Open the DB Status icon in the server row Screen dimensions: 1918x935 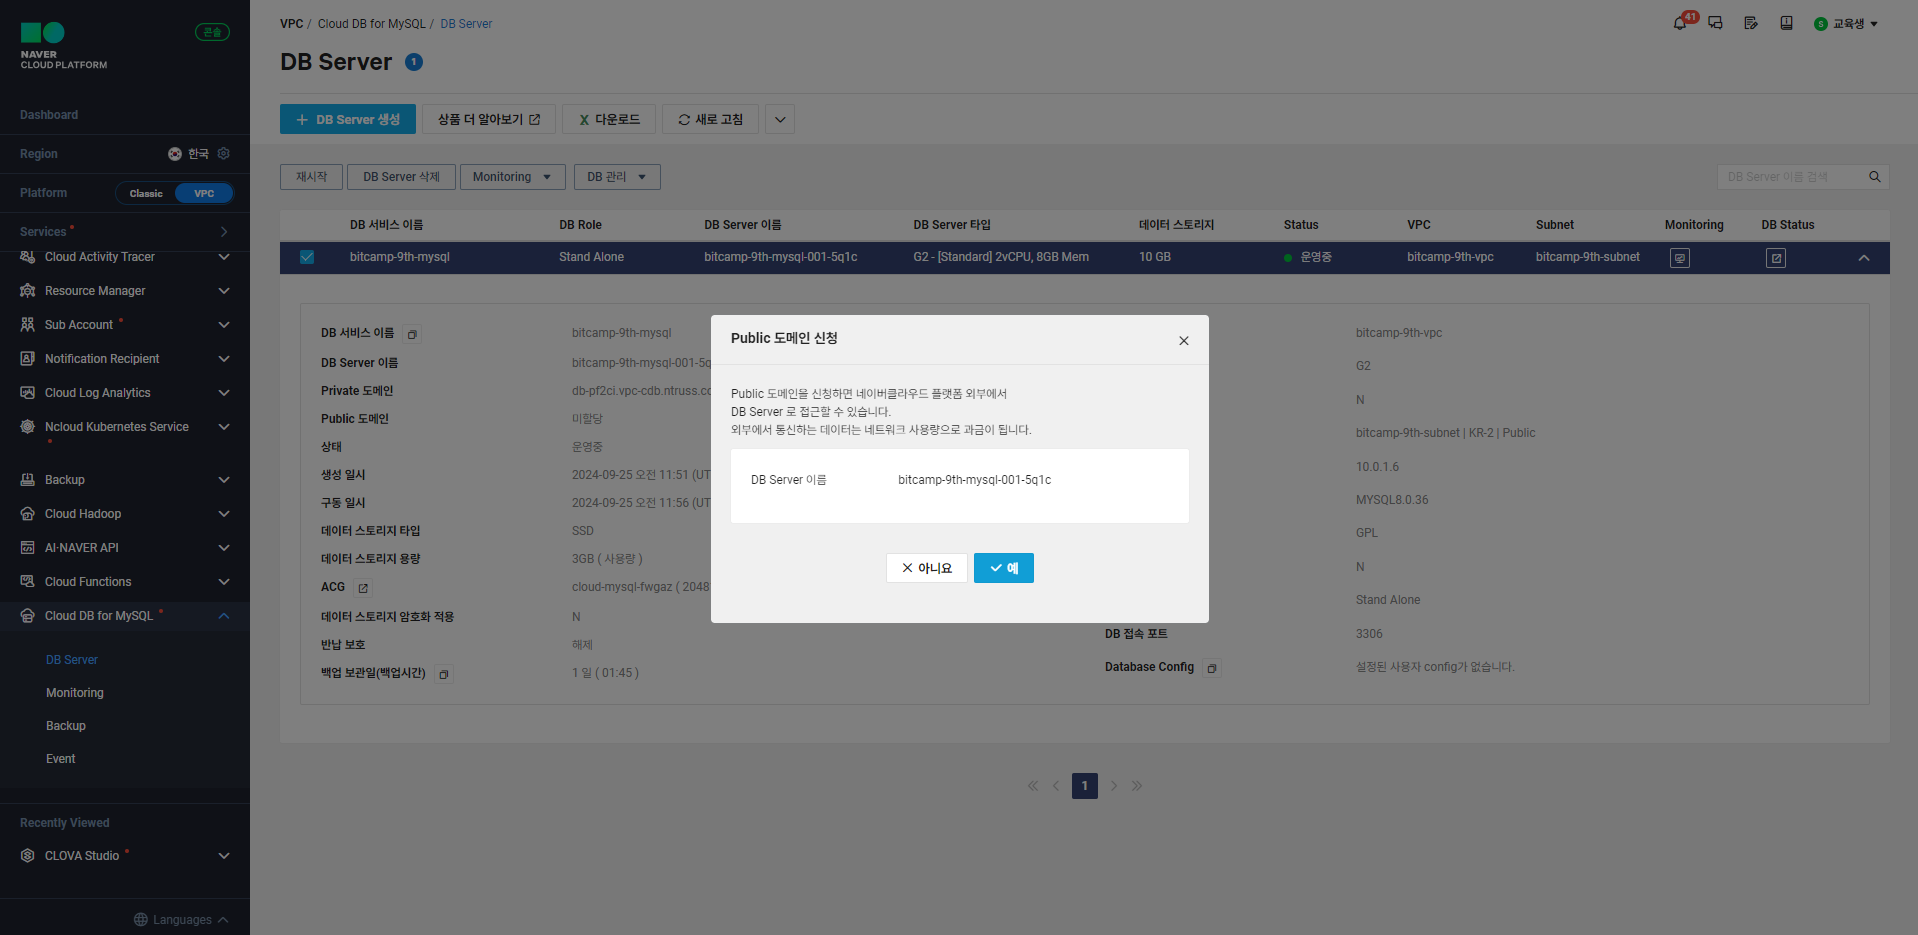coord(1776,258)
